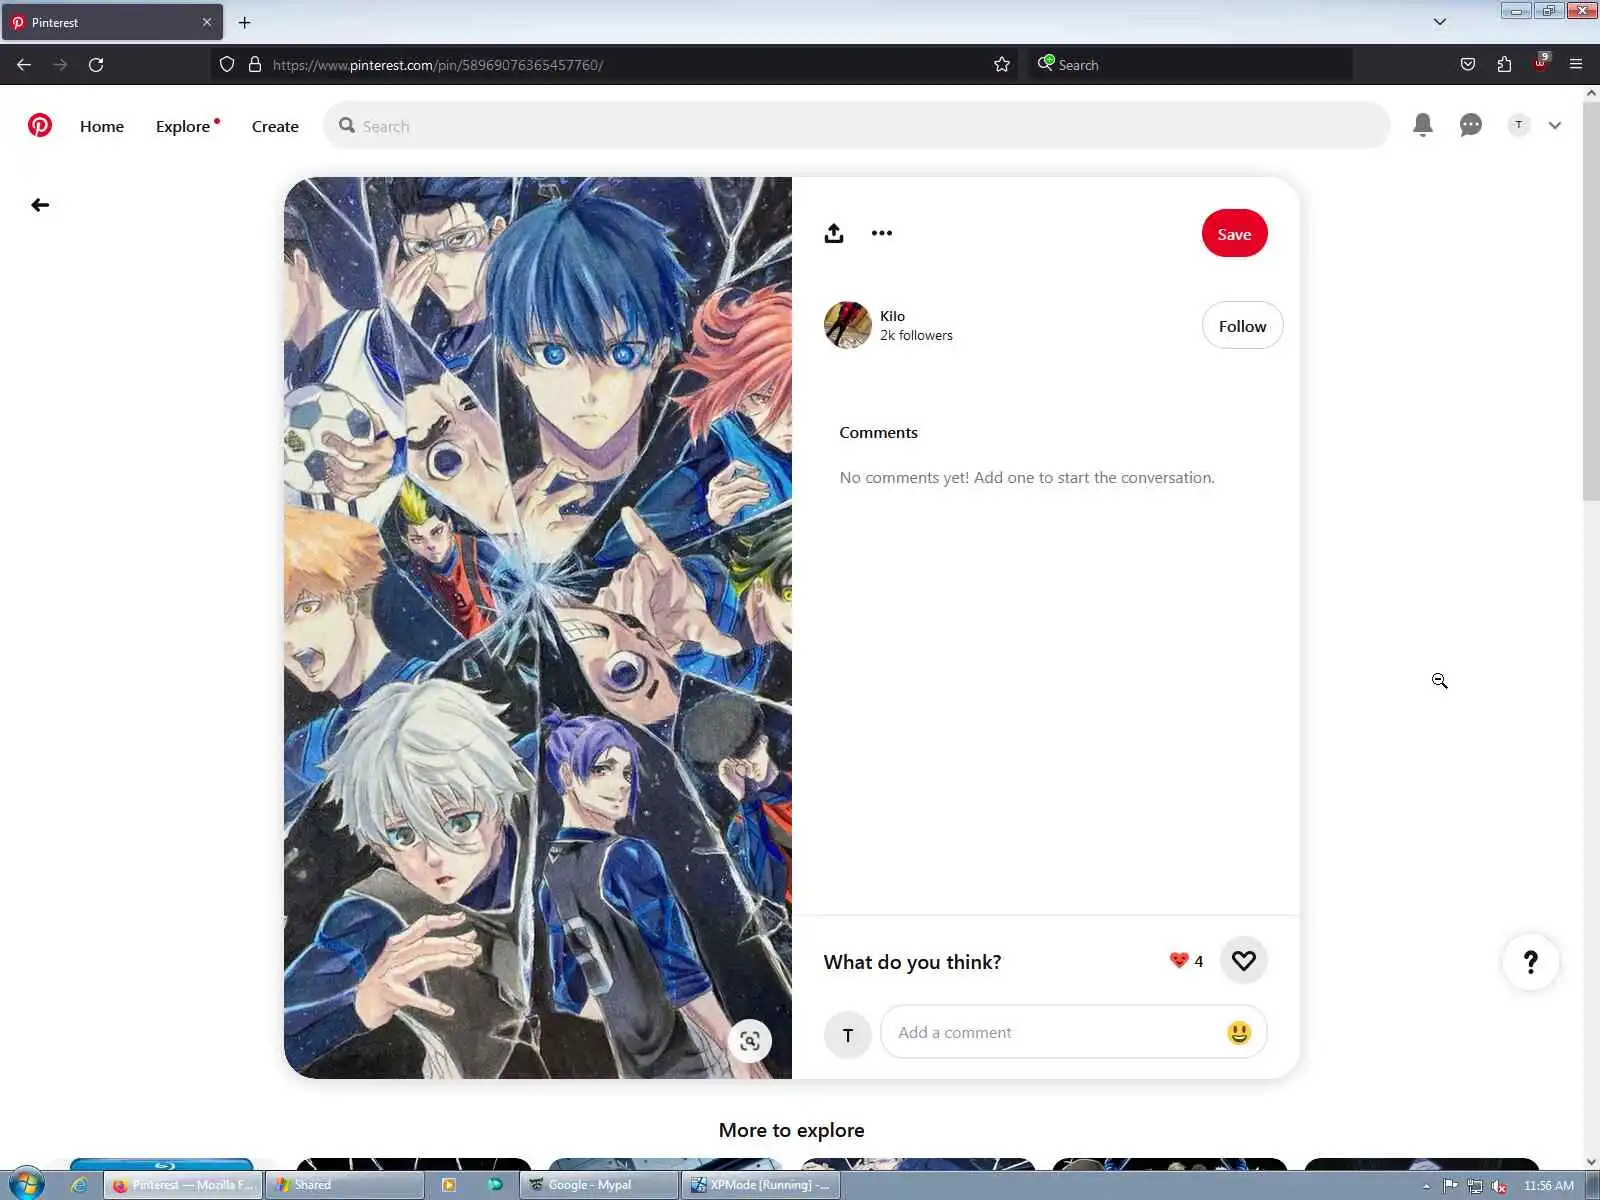
Task: Open the Pinterest messages icon
Action: (1470, 125)
